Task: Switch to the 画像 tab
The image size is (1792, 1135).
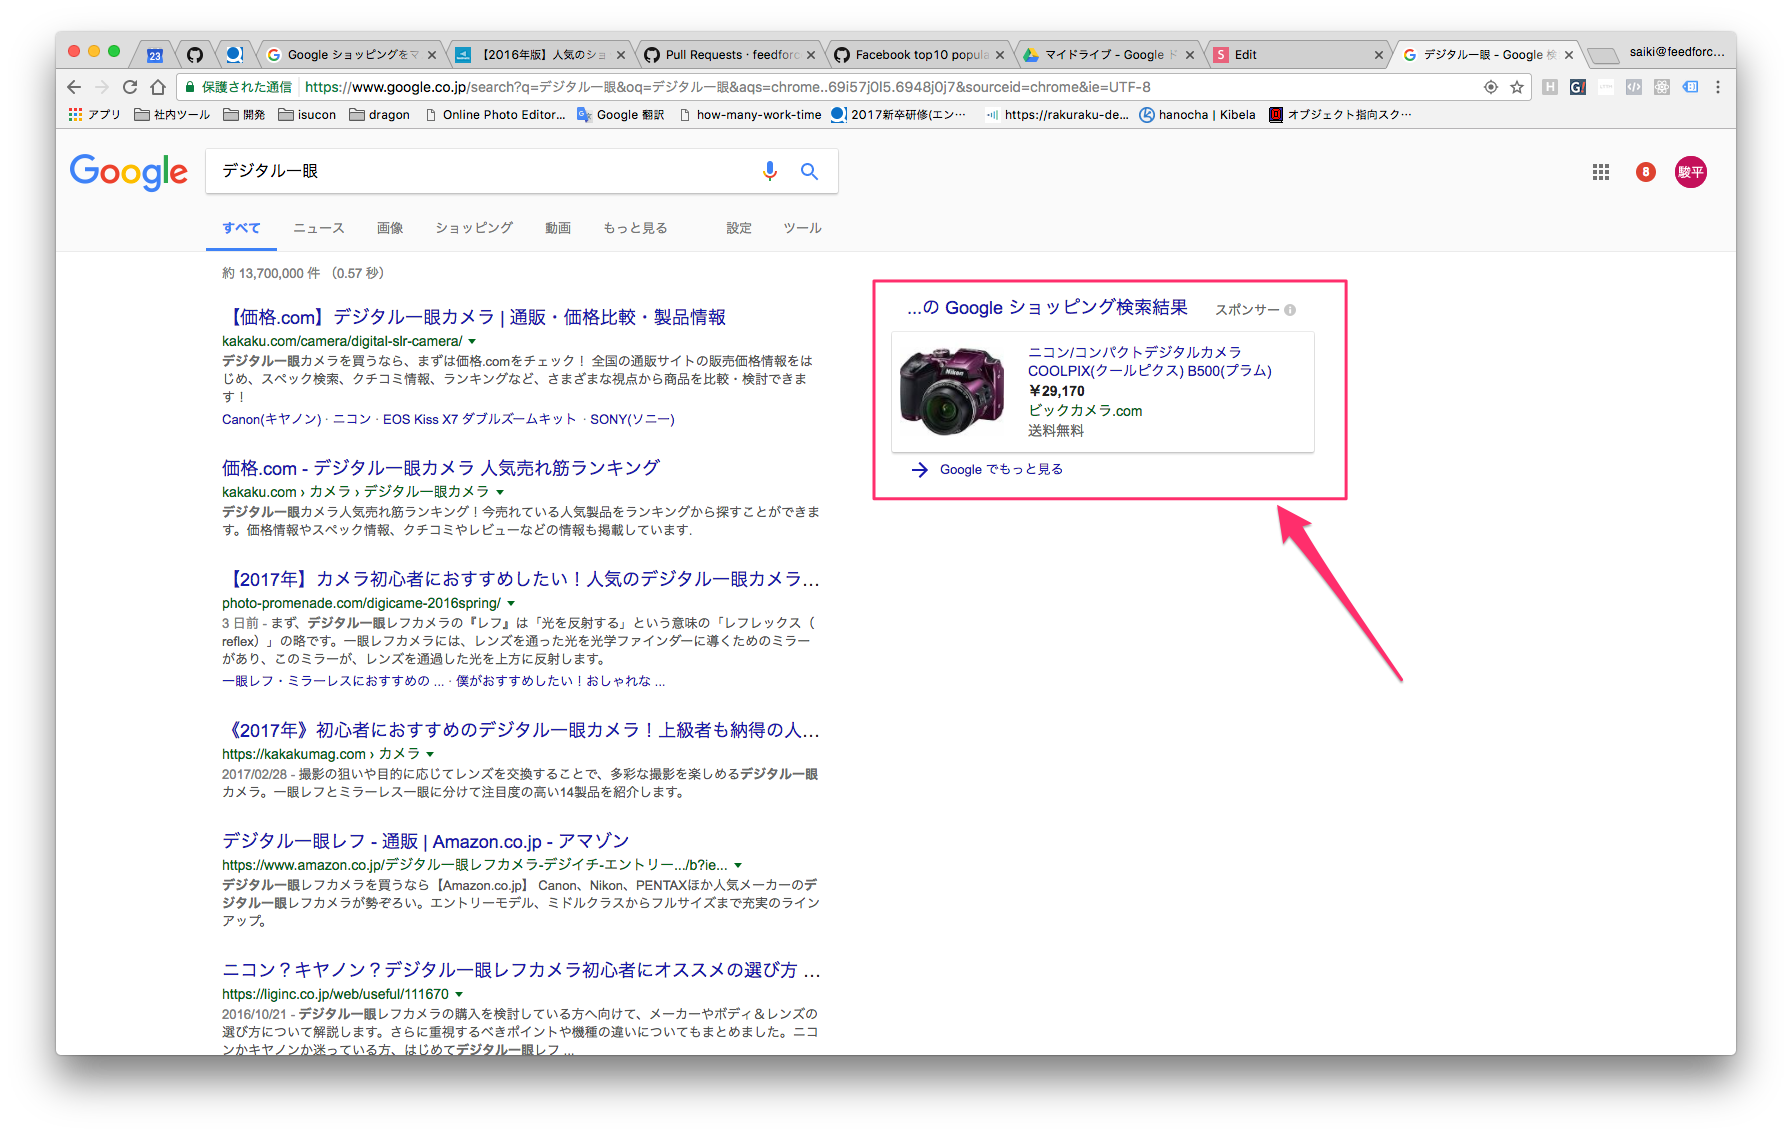Action: pyautogui.click(x=390, y=228)
